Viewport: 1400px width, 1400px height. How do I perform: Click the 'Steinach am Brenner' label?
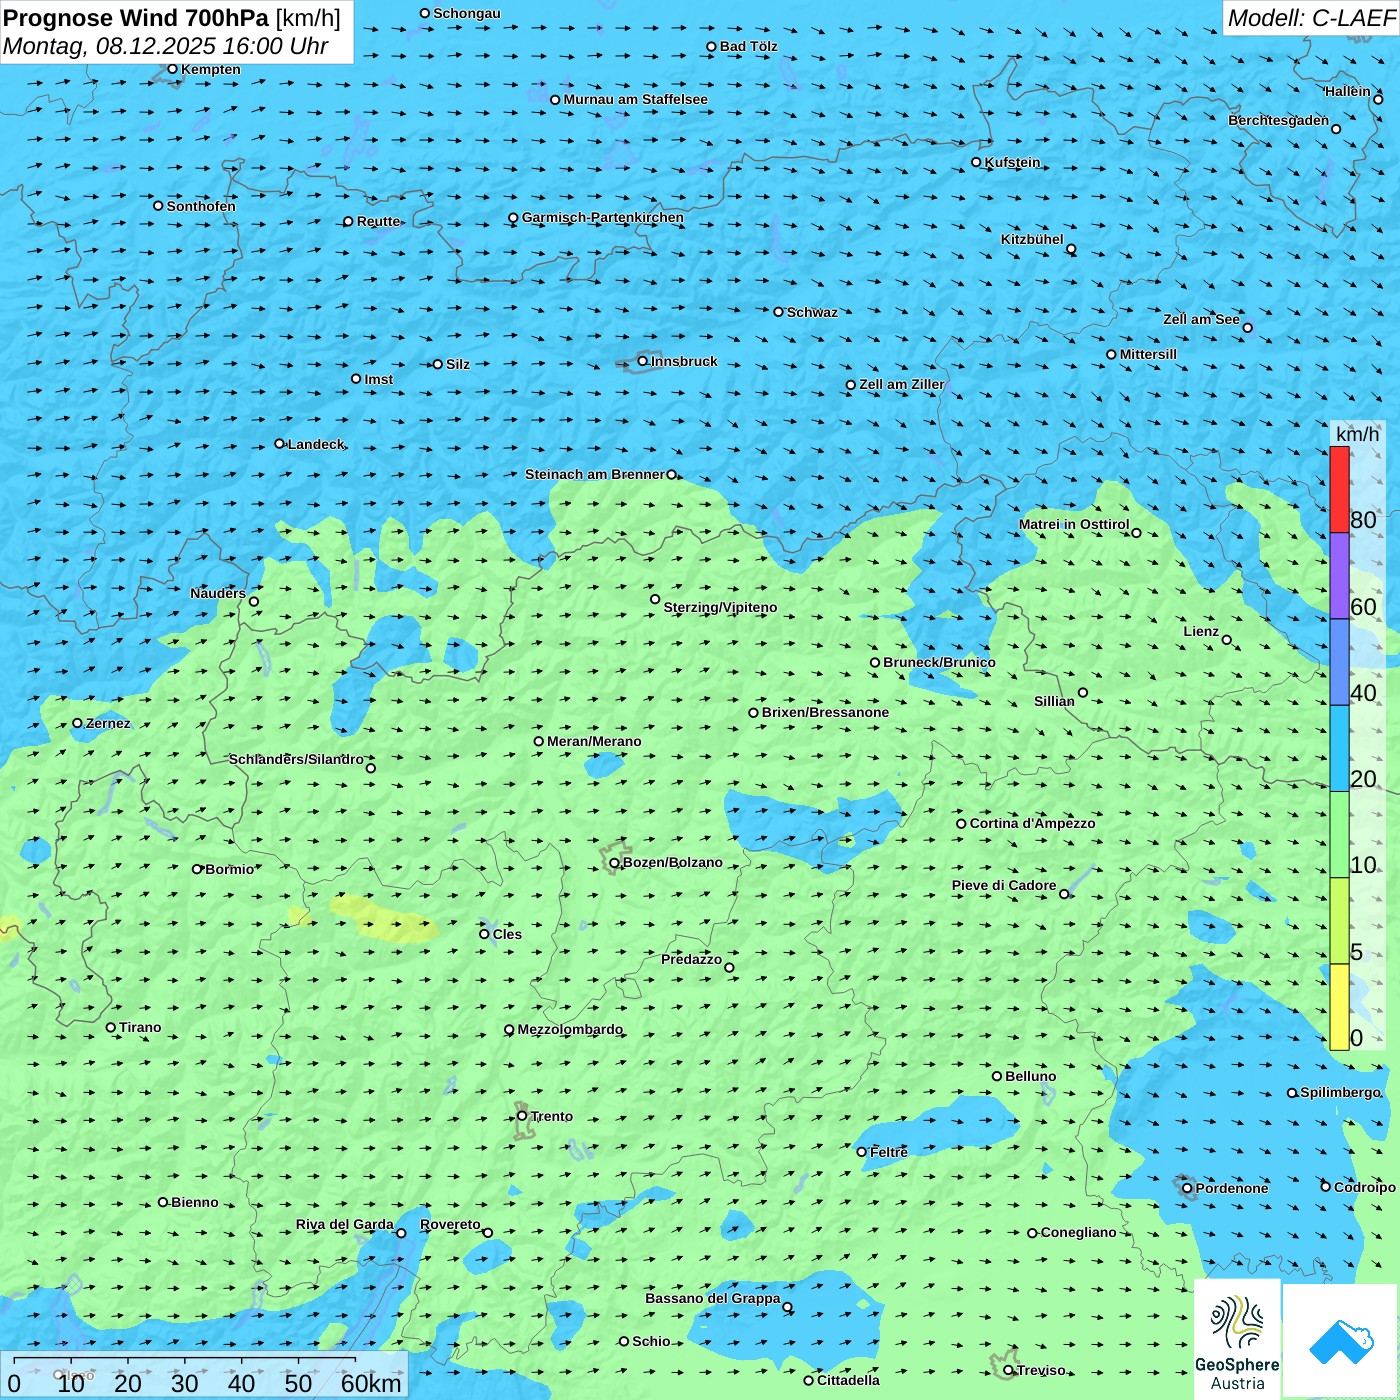pos(594,474)
